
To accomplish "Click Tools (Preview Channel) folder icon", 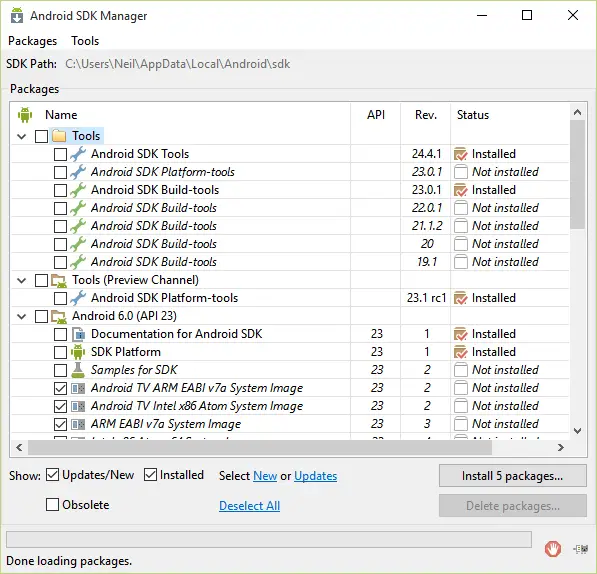I will click(x=59, y=280).
